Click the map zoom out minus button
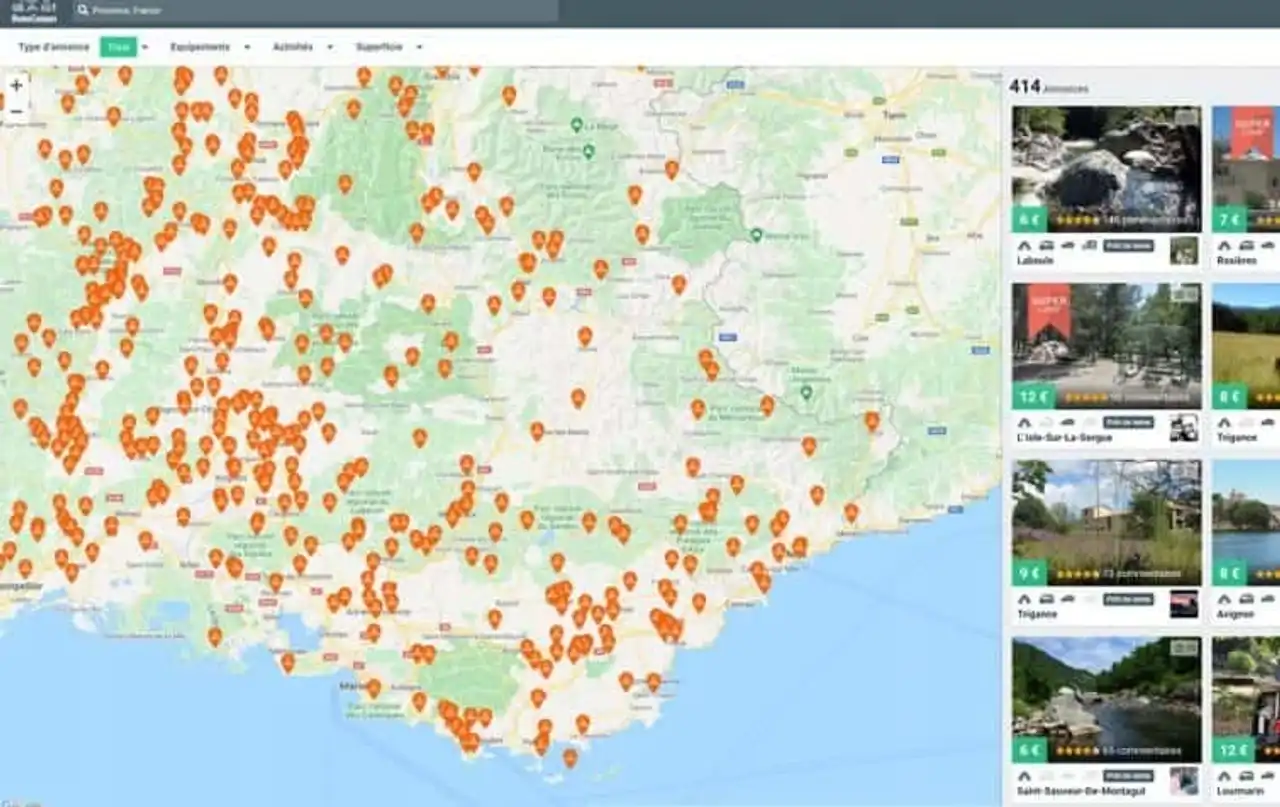Screen dimensions: 1280x807 pos(16,111)
